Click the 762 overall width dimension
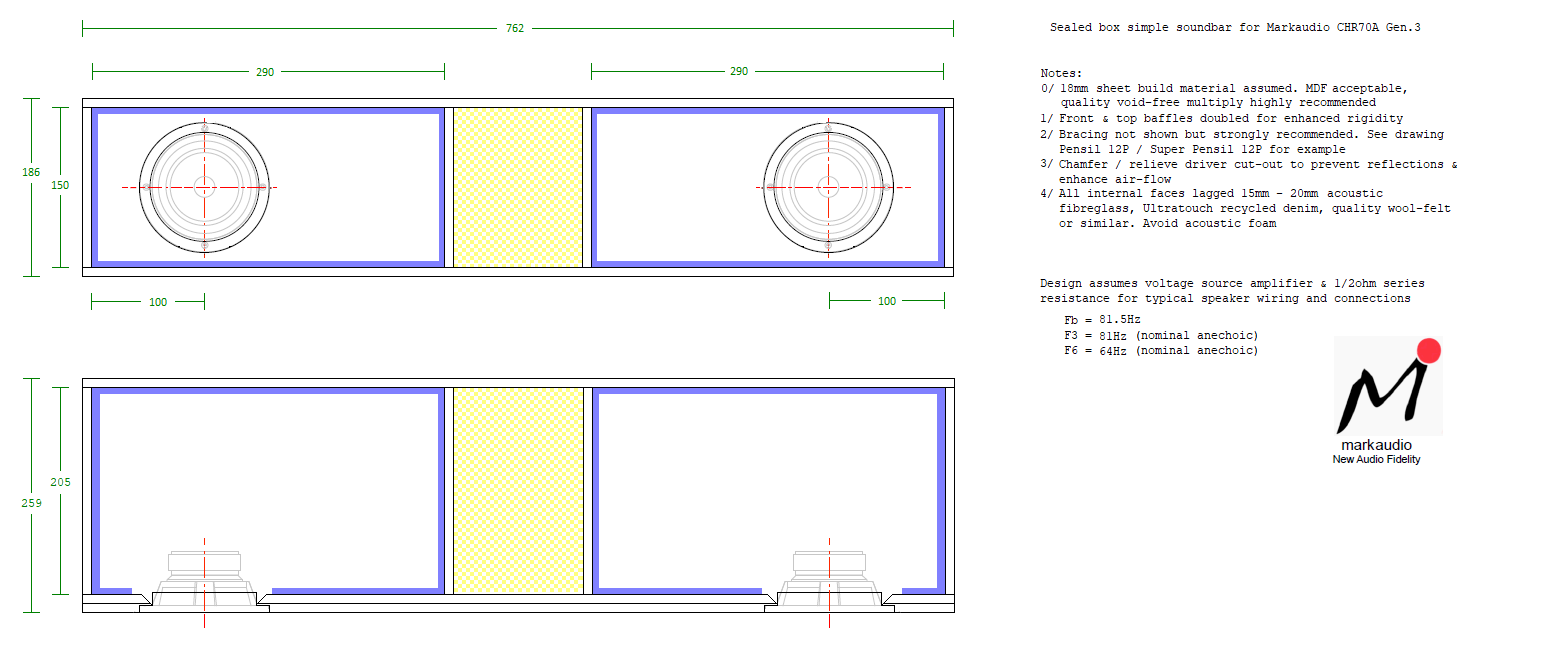This screenshot has height=671, width=1554. point(514,29)
